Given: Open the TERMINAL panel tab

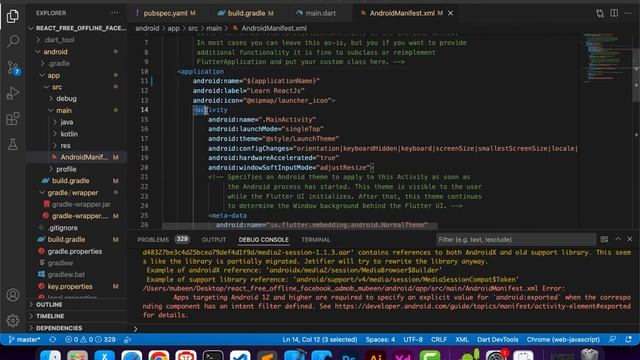Looking at the screenshot, I should coord(316,240).
